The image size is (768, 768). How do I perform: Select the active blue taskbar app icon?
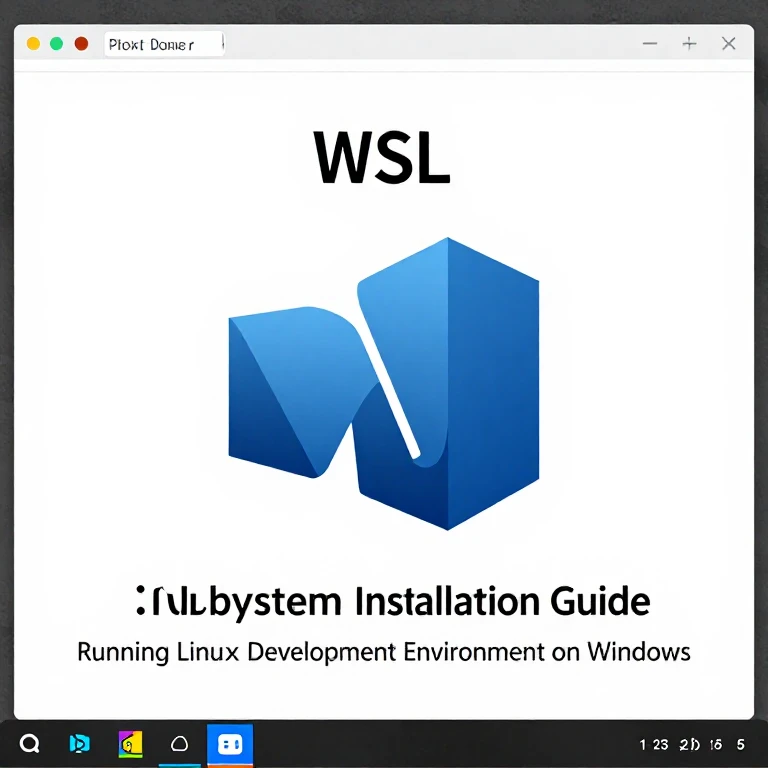point(230,745)
